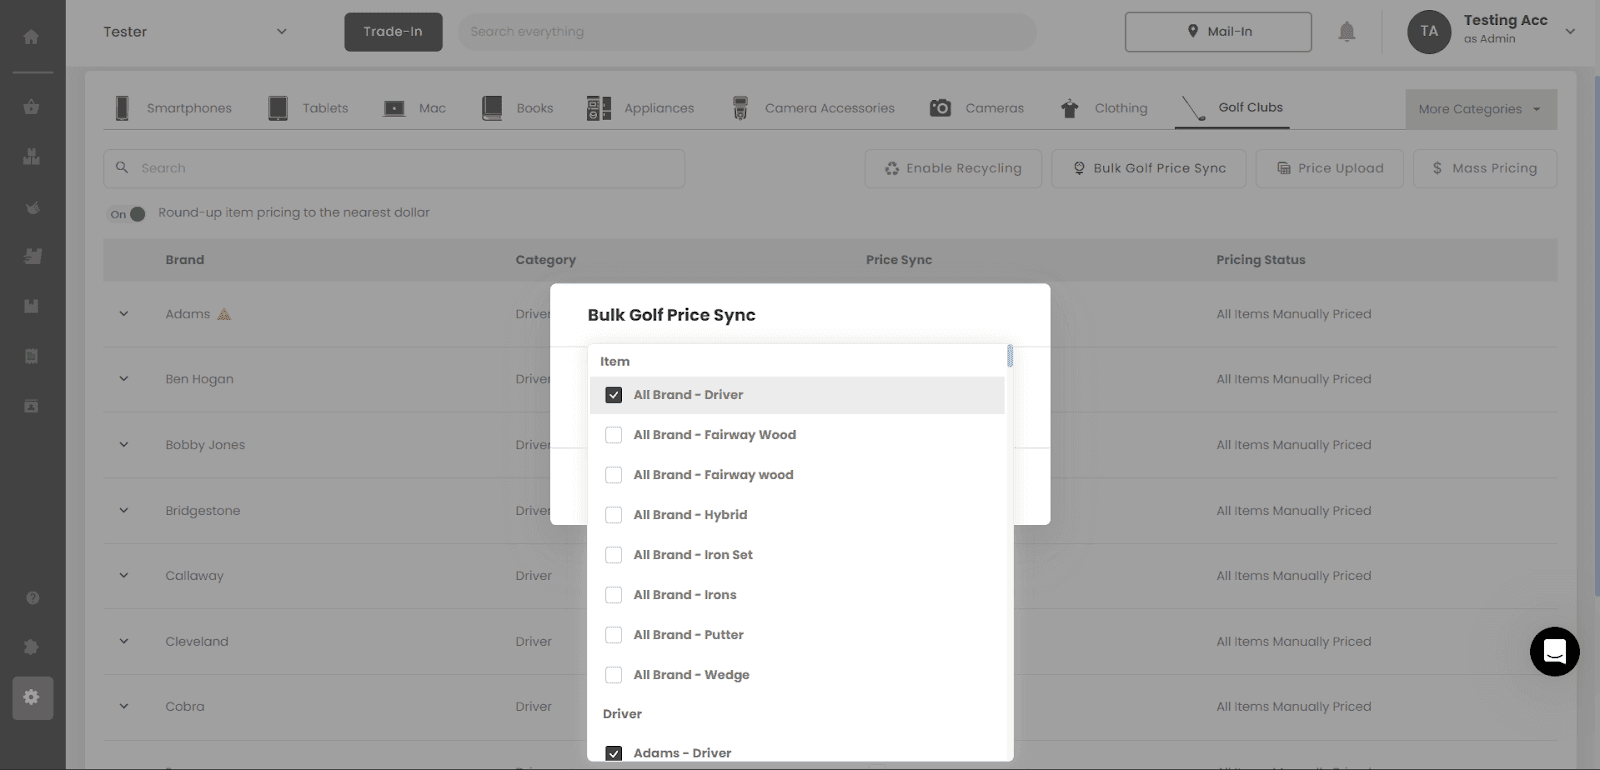Image resolution: width=1600 pixels, height=770 pixels.
Task: Click the Pricing Status column header
Action: [x=1261, y=260]
